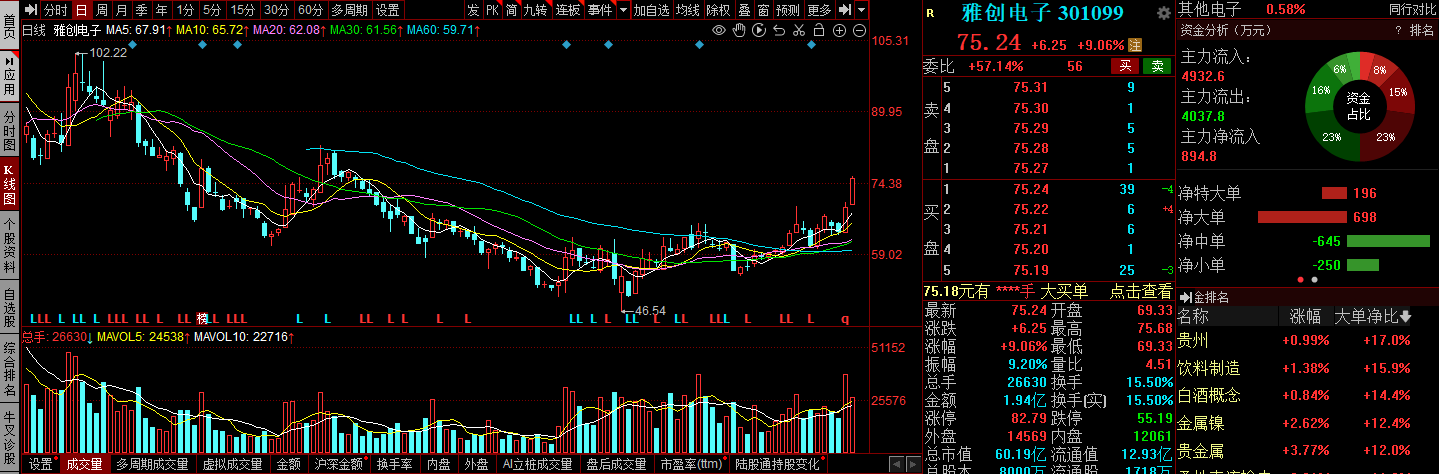Select the hand pan tool icon
The height and width of the screenshot is (474, 1439).
coord(739,31)
